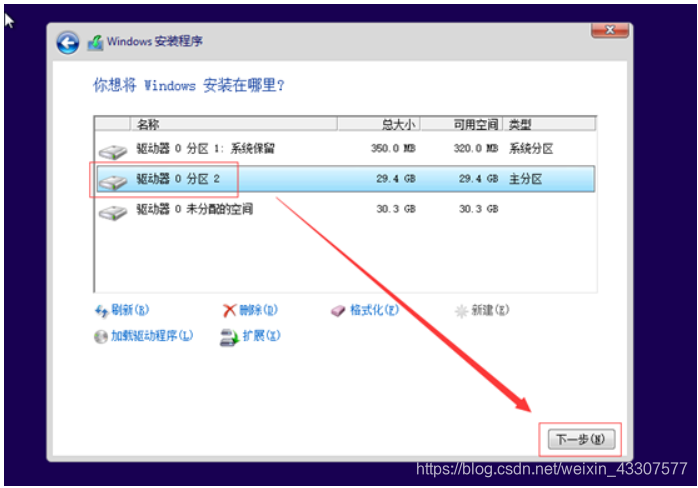Click the 加载驱动程序 disc icon
The height and width of the screenshot is (488, 698).
[x=101, y=337]
